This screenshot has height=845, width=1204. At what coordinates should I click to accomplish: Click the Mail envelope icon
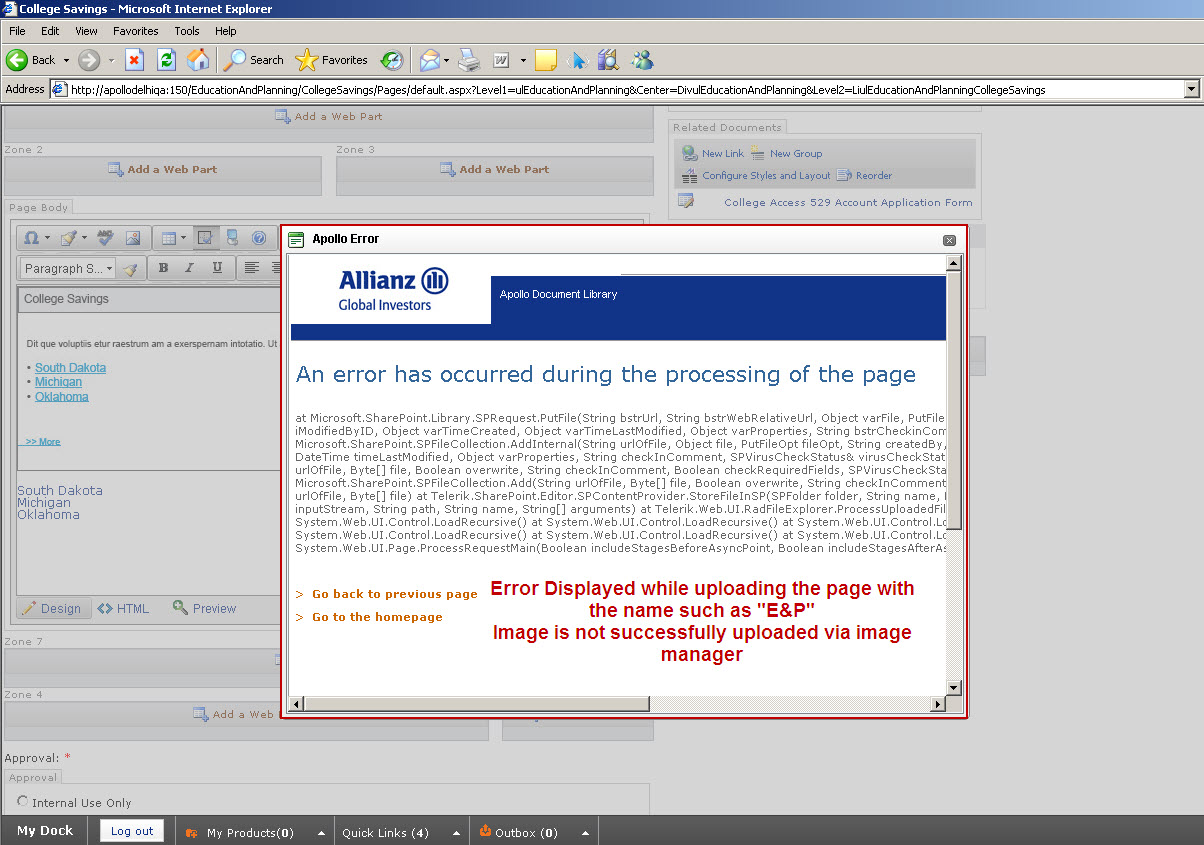(x=429, y=60)
